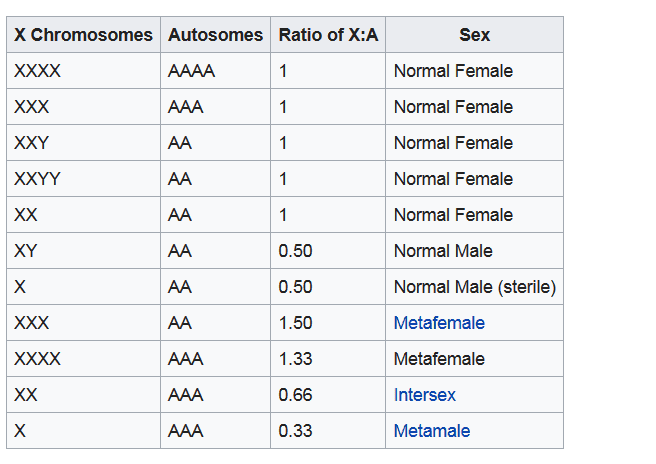656x464 pixels.
Task: Click the AAAA autosomes cell
Action: click(192, 71)
